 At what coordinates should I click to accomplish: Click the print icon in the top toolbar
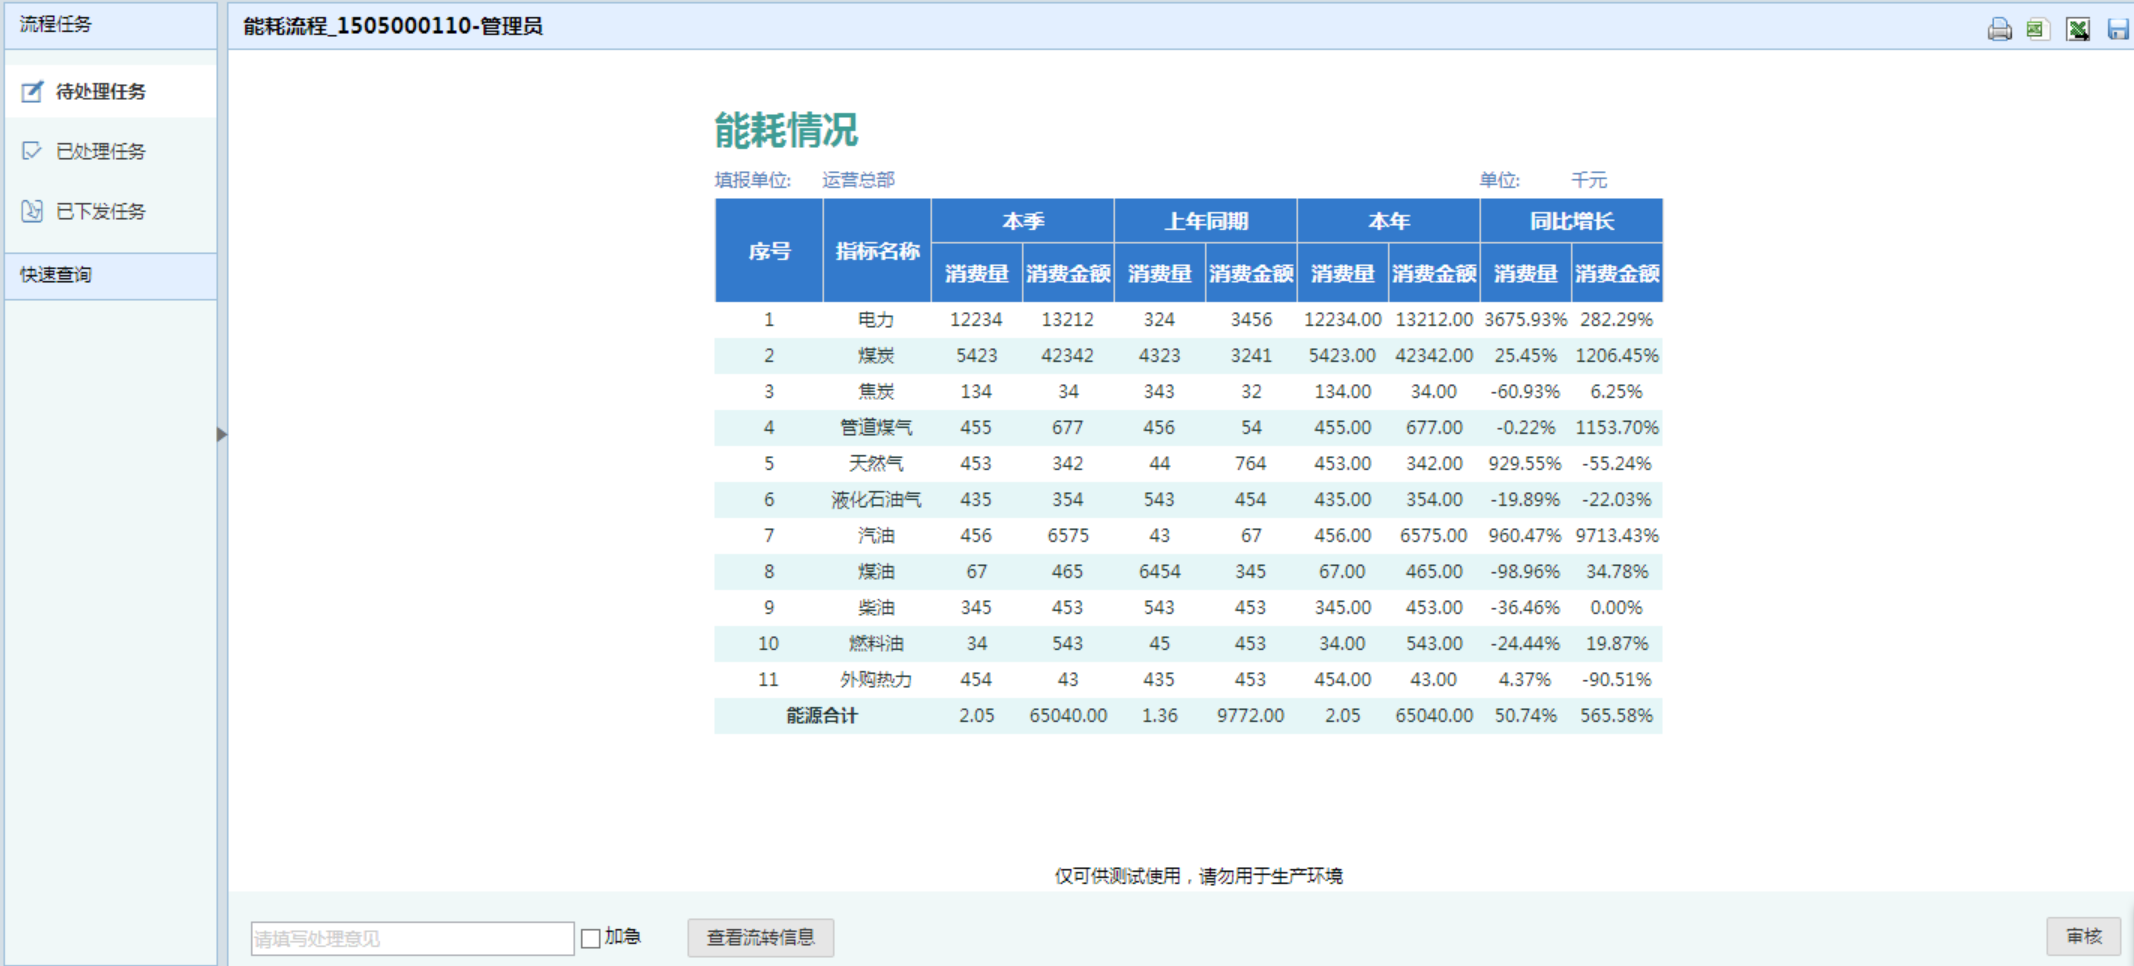(1999, 29)
